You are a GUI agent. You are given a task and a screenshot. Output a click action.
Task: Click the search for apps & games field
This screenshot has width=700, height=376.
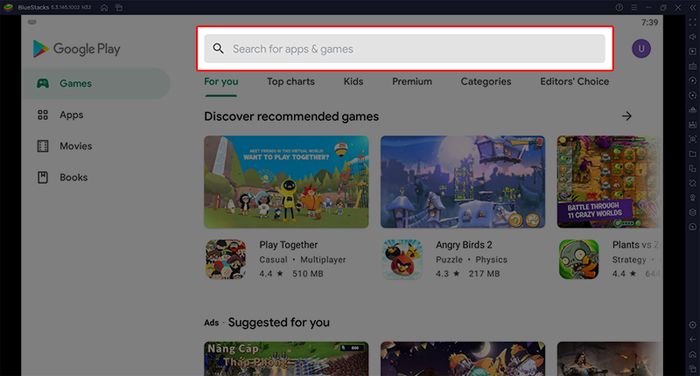coord(404,49)
